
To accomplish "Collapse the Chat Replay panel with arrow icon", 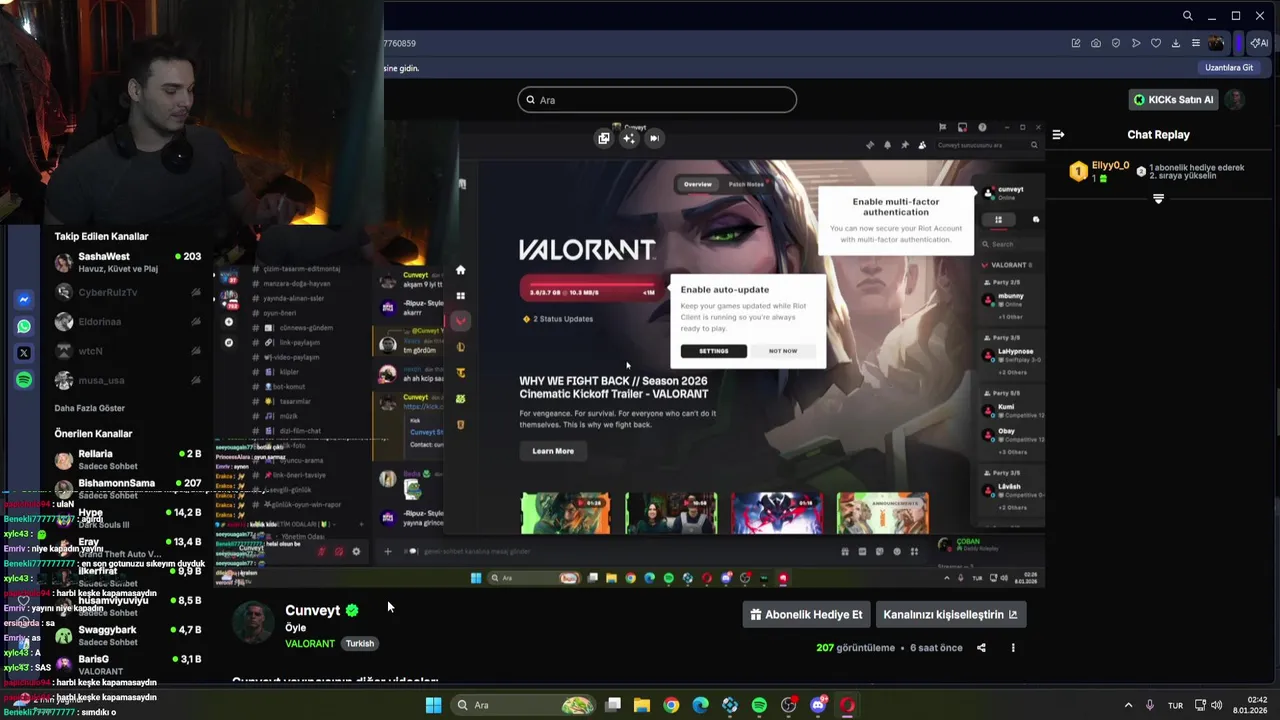I will click(x=1058, y=134).
